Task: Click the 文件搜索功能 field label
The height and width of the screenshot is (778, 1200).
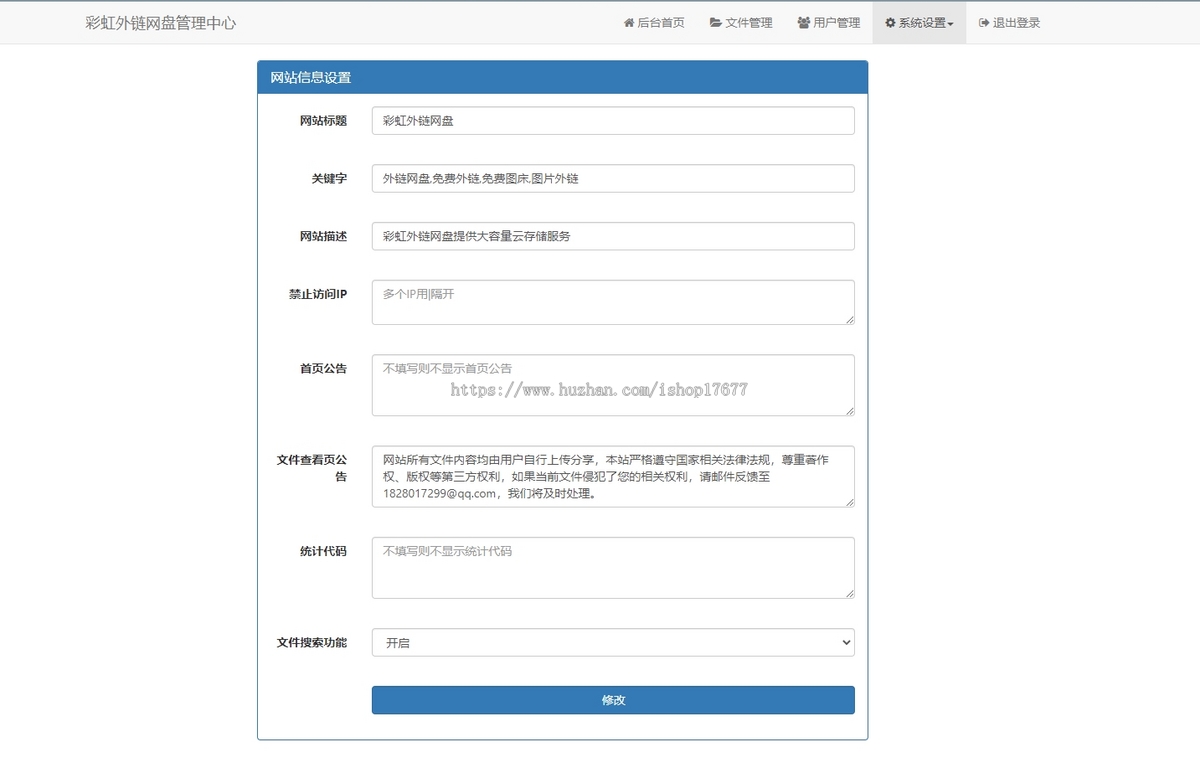Action: tap(312, 642)
